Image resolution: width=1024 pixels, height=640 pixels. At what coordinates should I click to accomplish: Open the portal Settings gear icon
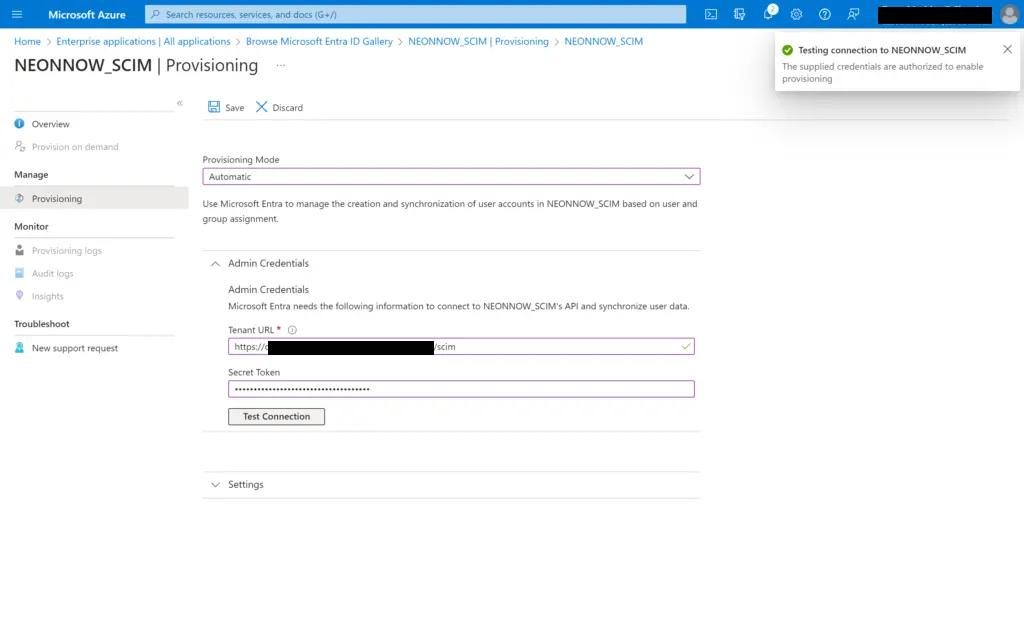tap(796, 14)
